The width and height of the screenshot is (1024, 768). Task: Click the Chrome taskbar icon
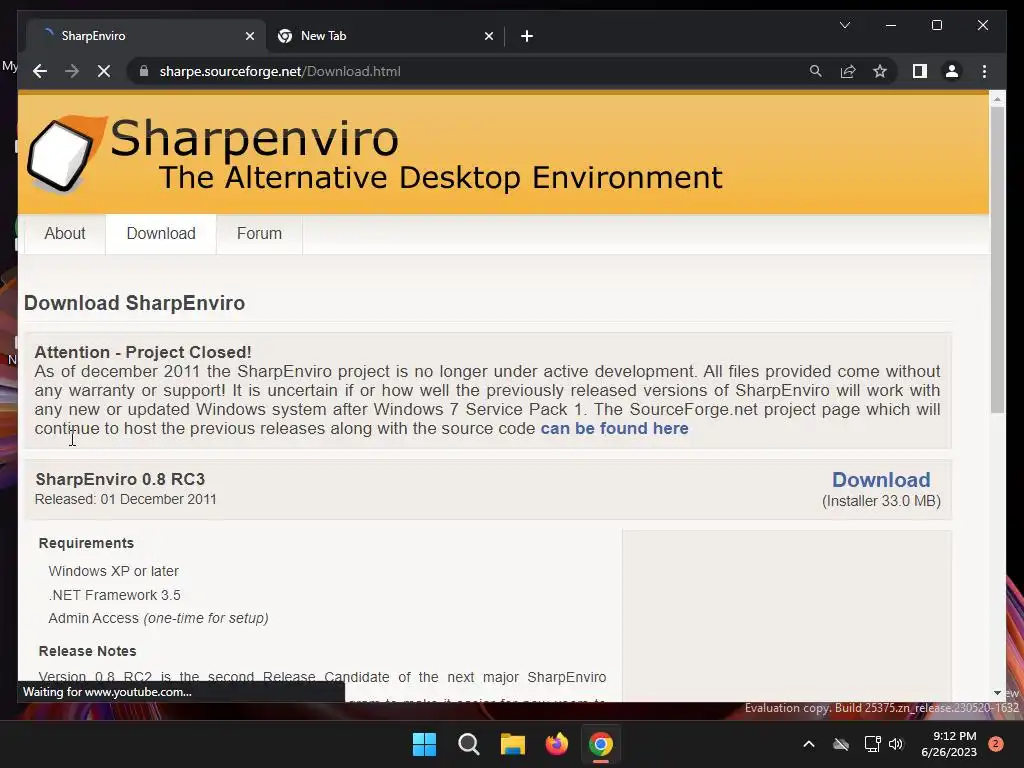[x=601, y=744]
